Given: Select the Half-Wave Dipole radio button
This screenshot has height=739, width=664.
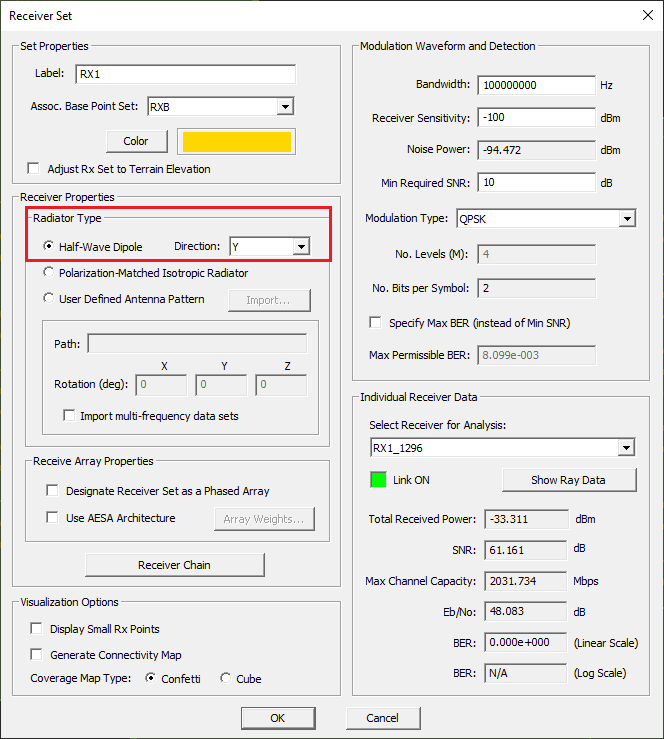Looking at the screenshot, I should (48, 246).
